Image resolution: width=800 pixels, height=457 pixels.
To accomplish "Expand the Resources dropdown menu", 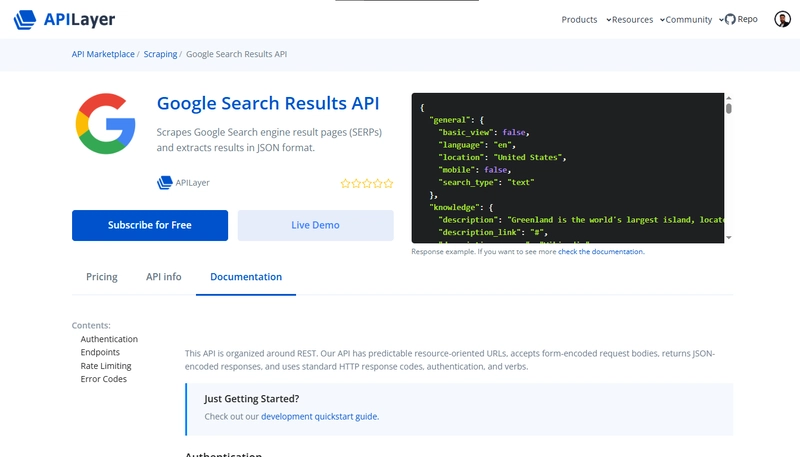I will coord(638,19).
